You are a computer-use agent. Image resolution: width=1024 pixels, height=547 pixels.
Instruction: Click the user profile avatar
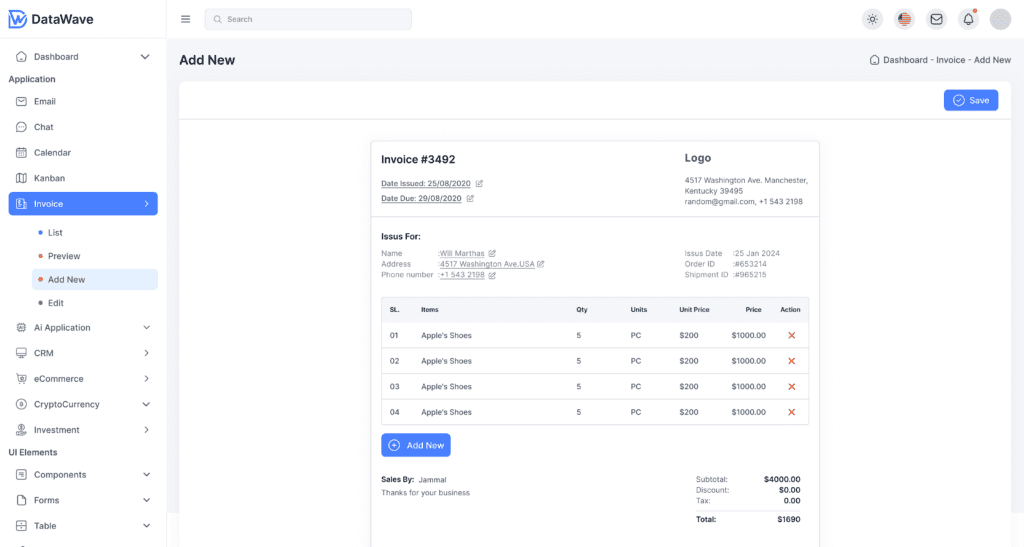coord(1000,19)
